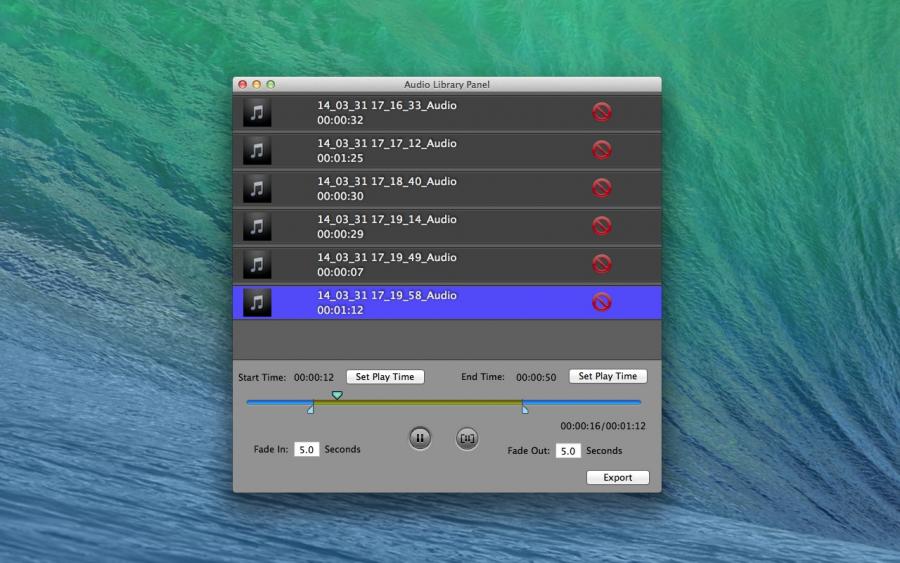Close the Audio Library Panel window

tap(243, 84)
